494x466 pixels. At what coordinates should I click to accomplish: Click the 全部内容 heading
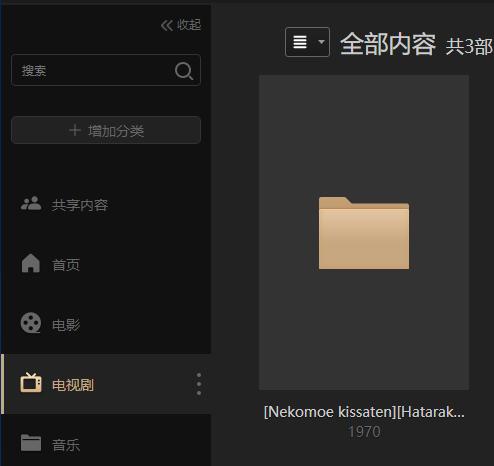pyautogui.click(x=388, y=44)
